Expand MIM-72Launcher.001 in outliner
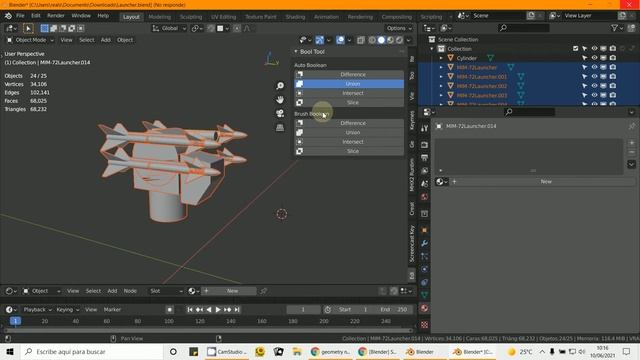 click(441, 77)
